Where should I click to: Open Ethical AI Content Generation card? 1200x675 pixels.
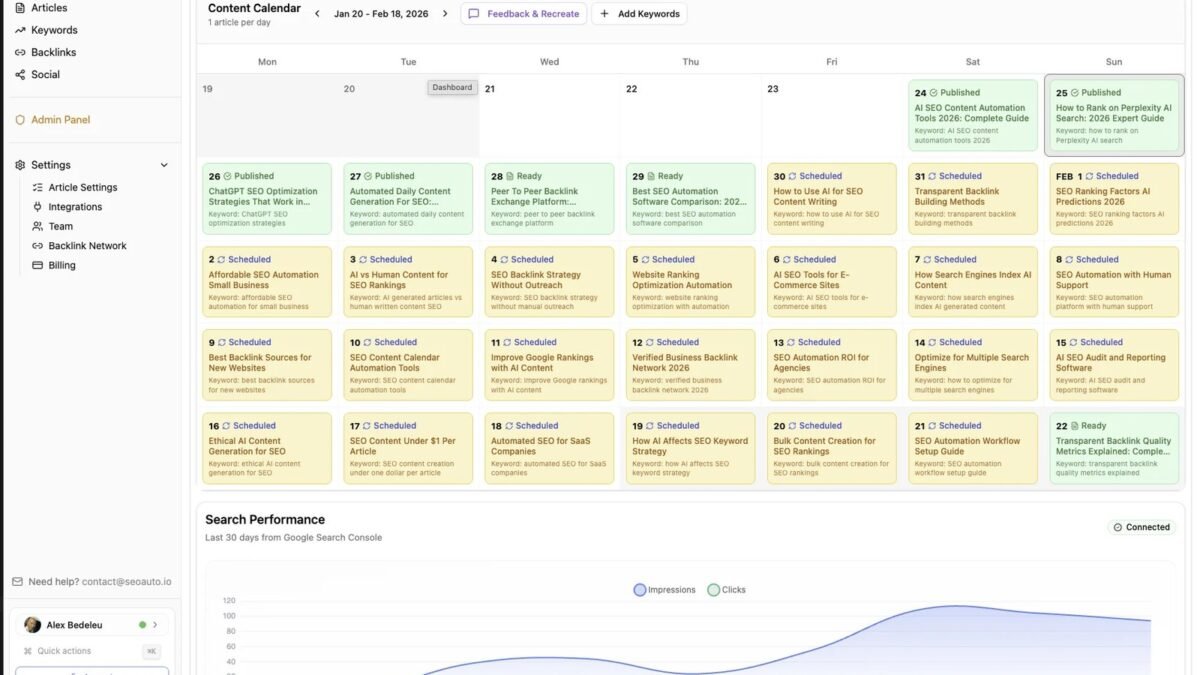coord(267,449)
